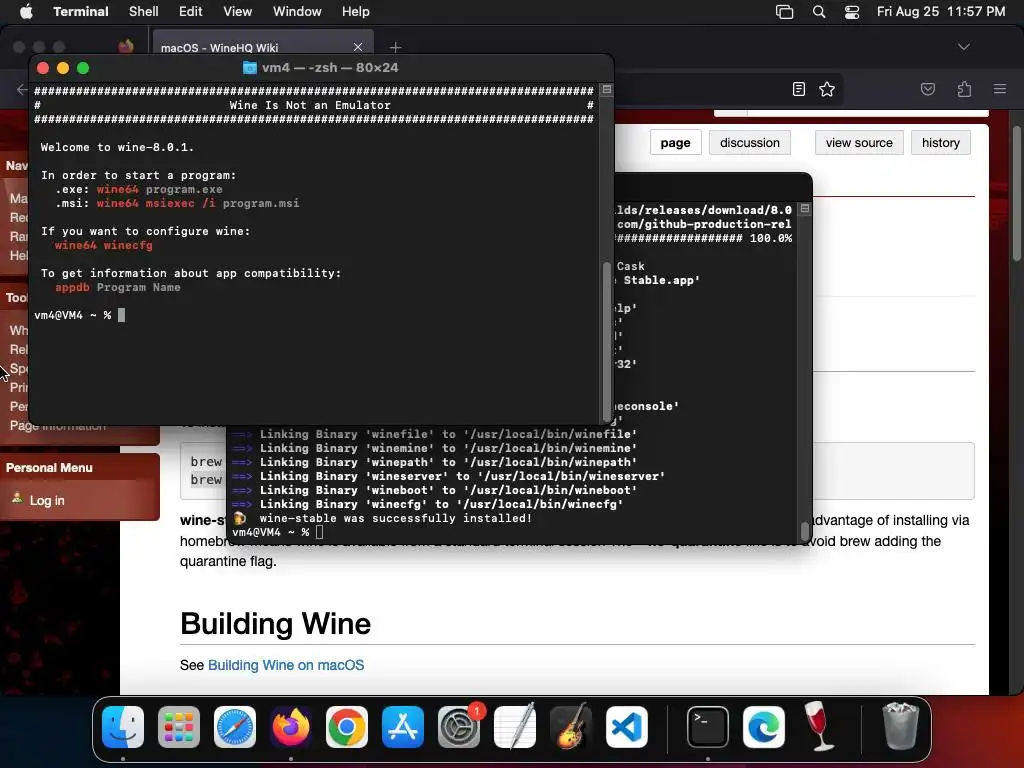
Task: Launch GarageBand from the Dock
Action: 571,727
